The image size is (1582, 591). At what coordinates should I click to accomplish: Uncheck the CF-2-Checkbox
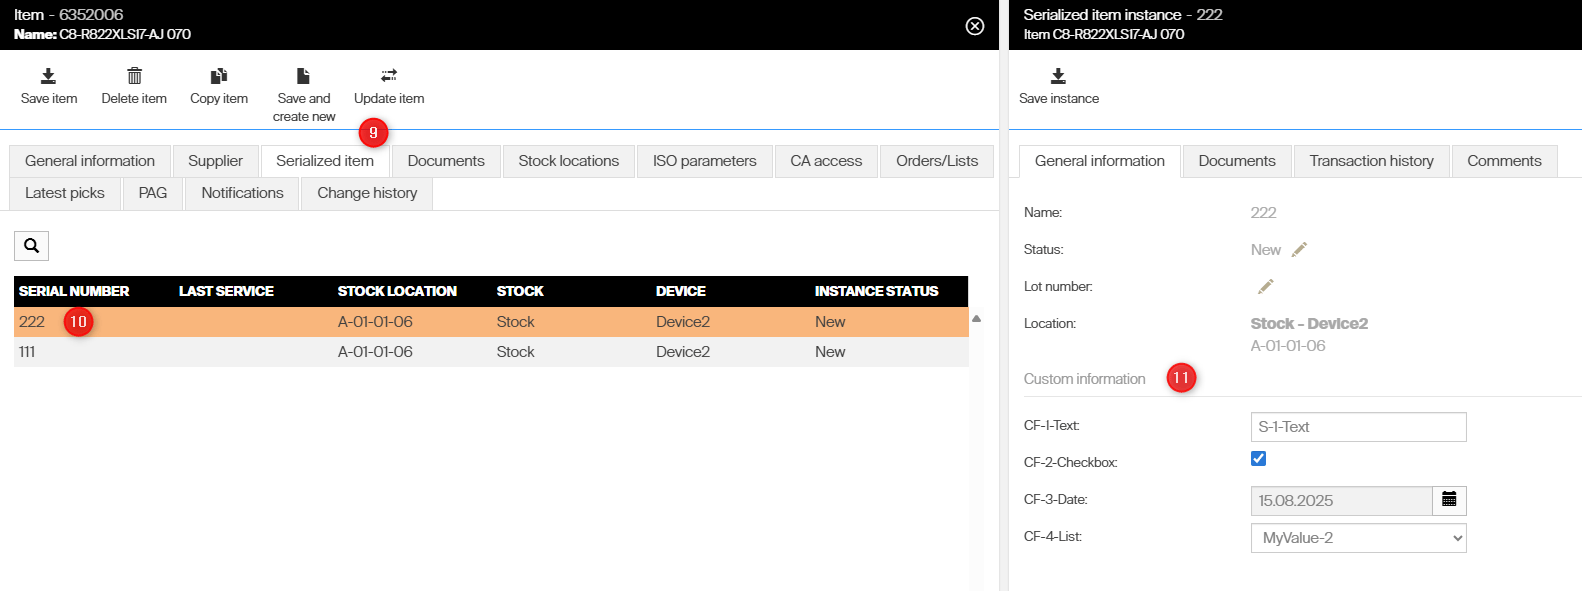pos(1258,459)
